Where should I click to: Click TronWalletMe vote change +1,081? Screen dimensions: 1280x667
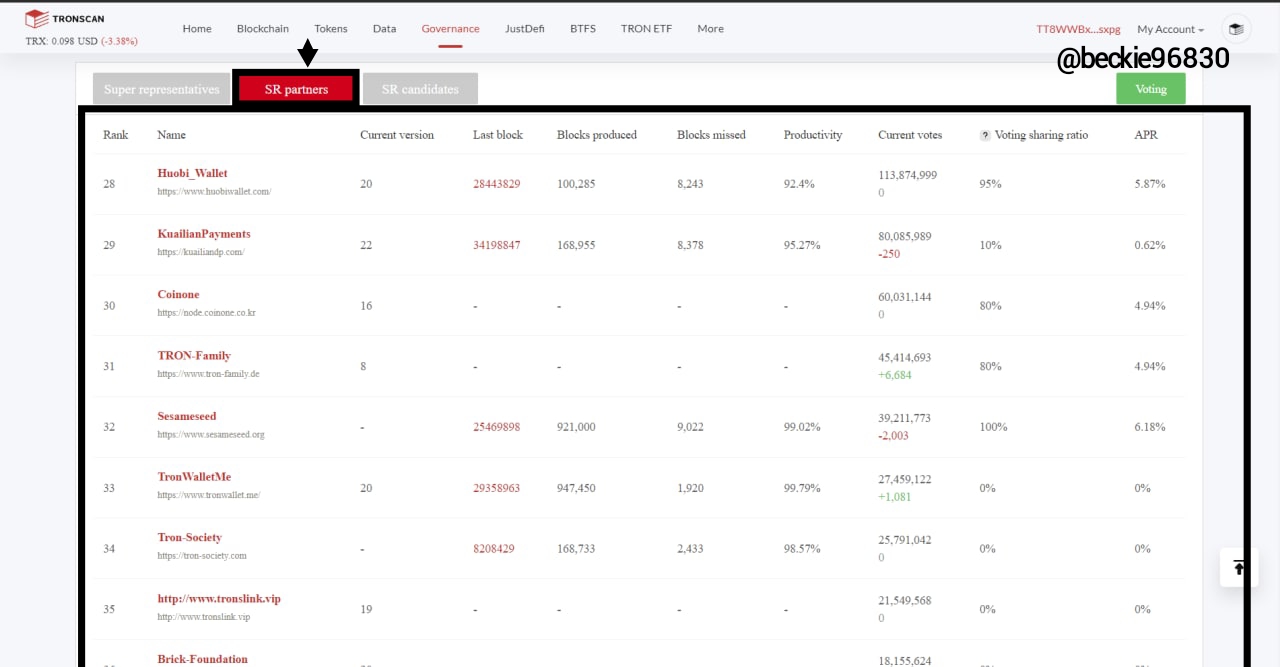coord(895,497)
